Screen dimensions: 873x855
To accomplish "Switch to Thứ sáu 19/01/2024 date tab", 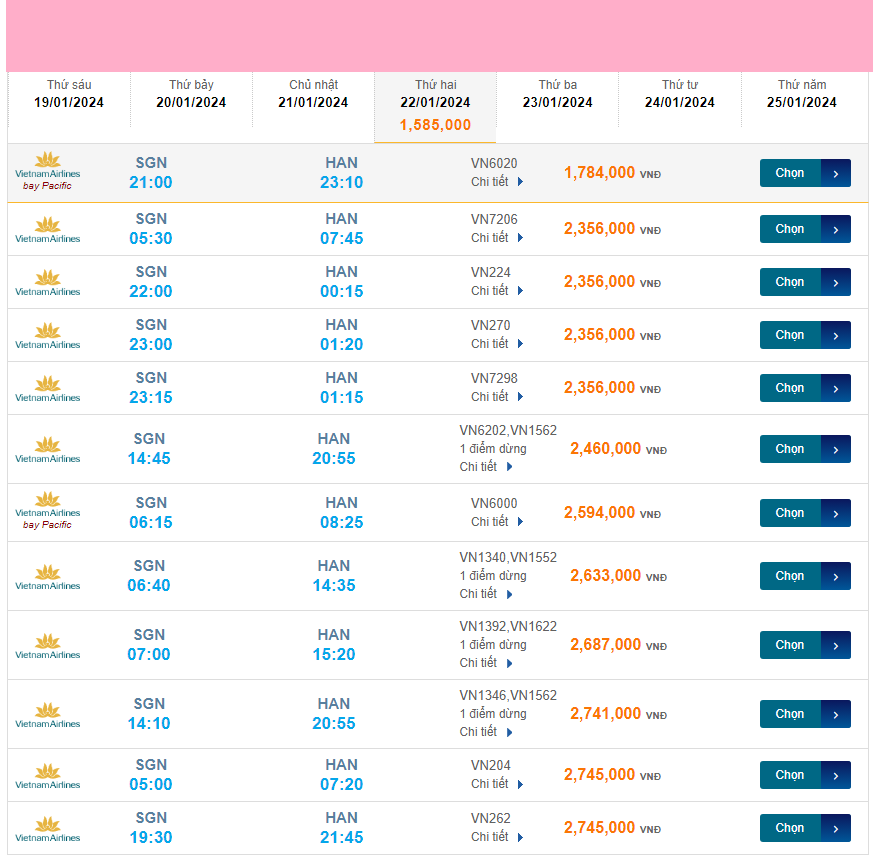I will tap(69, 94).
